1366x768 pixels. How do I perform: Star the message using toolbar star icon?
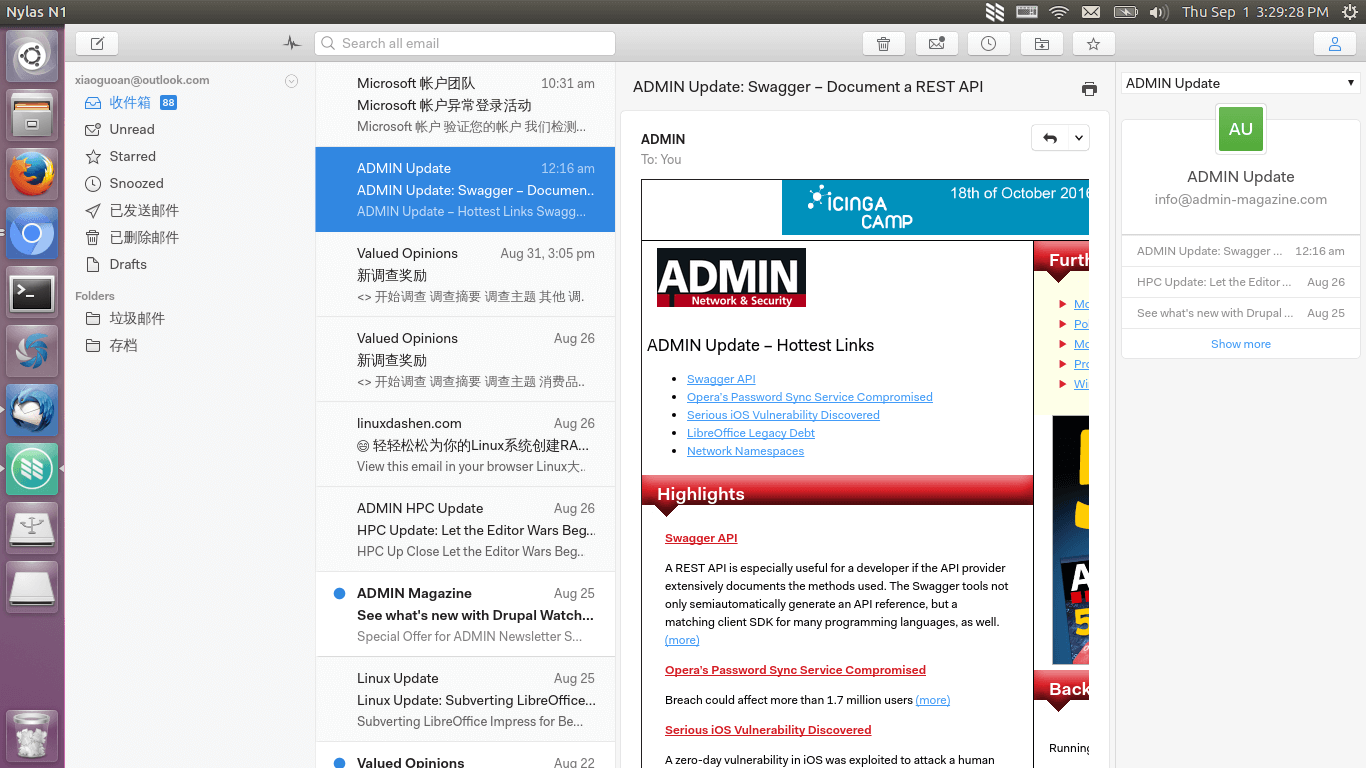pos(1093,44)
